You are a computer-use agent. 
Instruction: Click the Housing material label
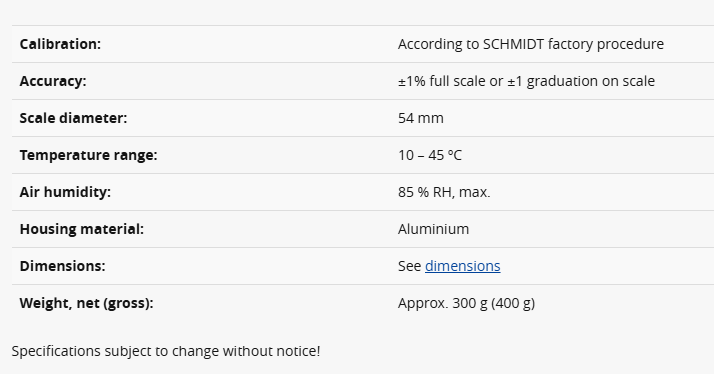pos(82,229)
